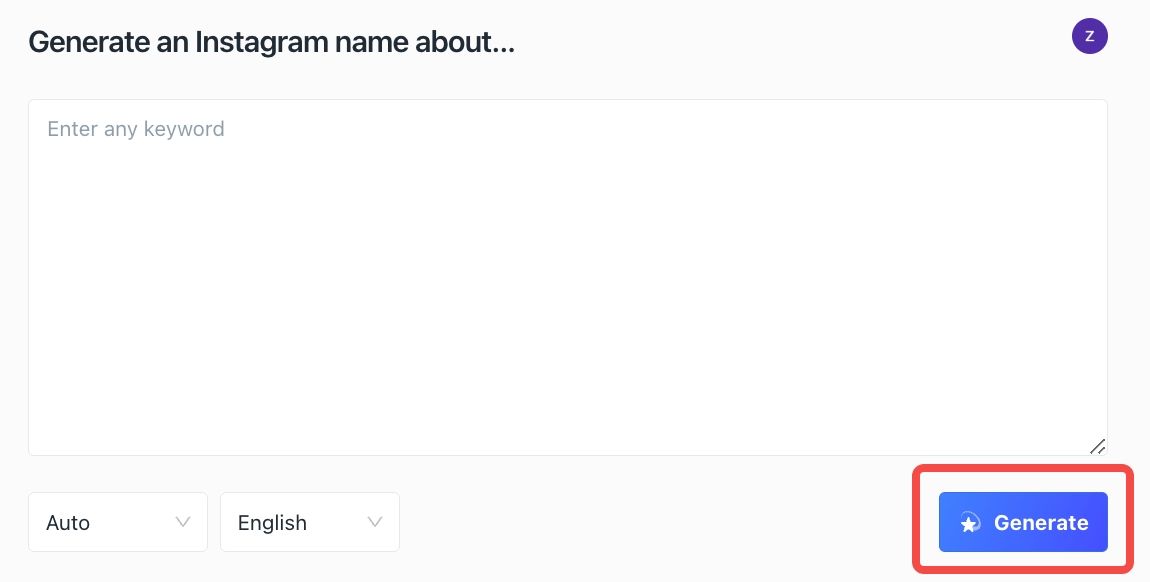Open account menu via Z avatar
Image resolution: width=1150 pixels, height=582 pixels.
point(1089,36)
